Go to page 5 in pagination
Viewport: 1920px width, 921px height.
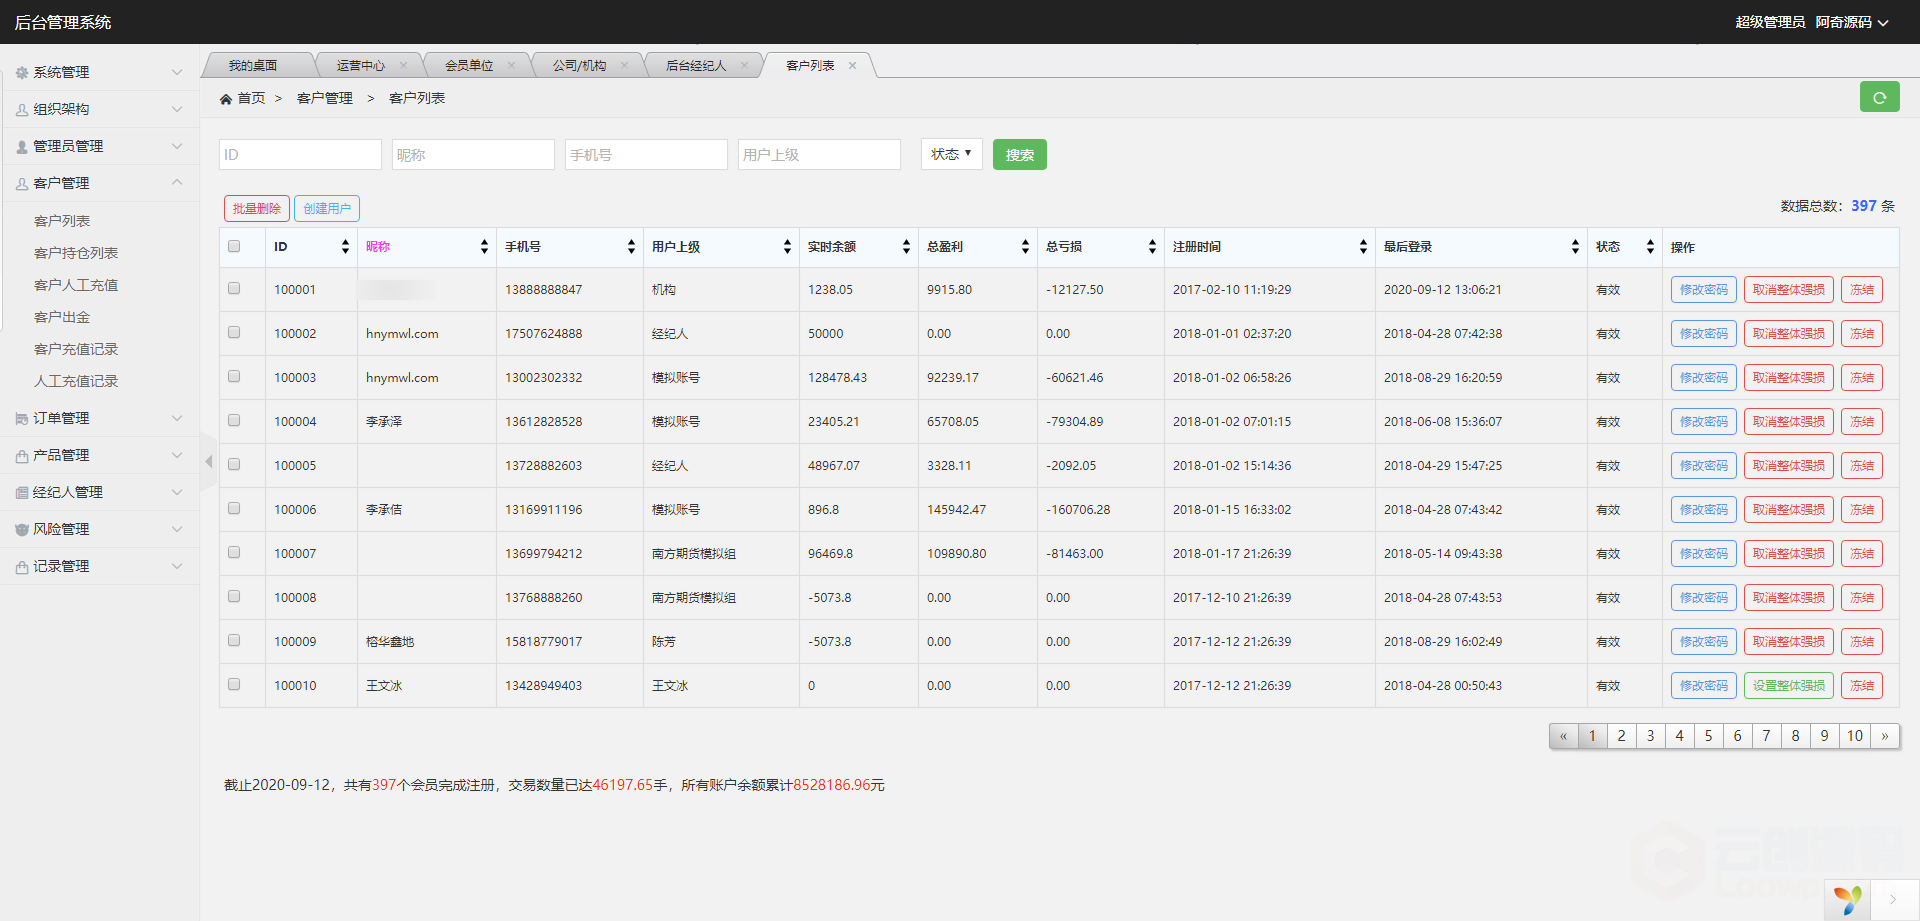(1708, 736)
